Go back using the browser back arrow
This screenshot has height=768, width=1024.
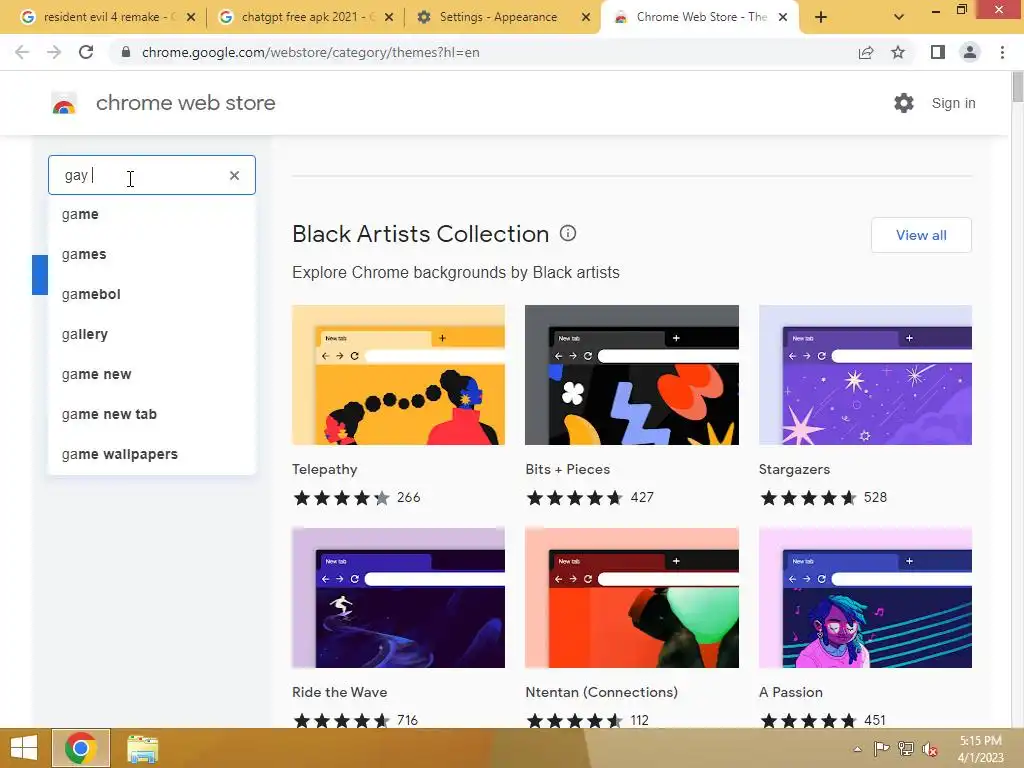point(22,52)
